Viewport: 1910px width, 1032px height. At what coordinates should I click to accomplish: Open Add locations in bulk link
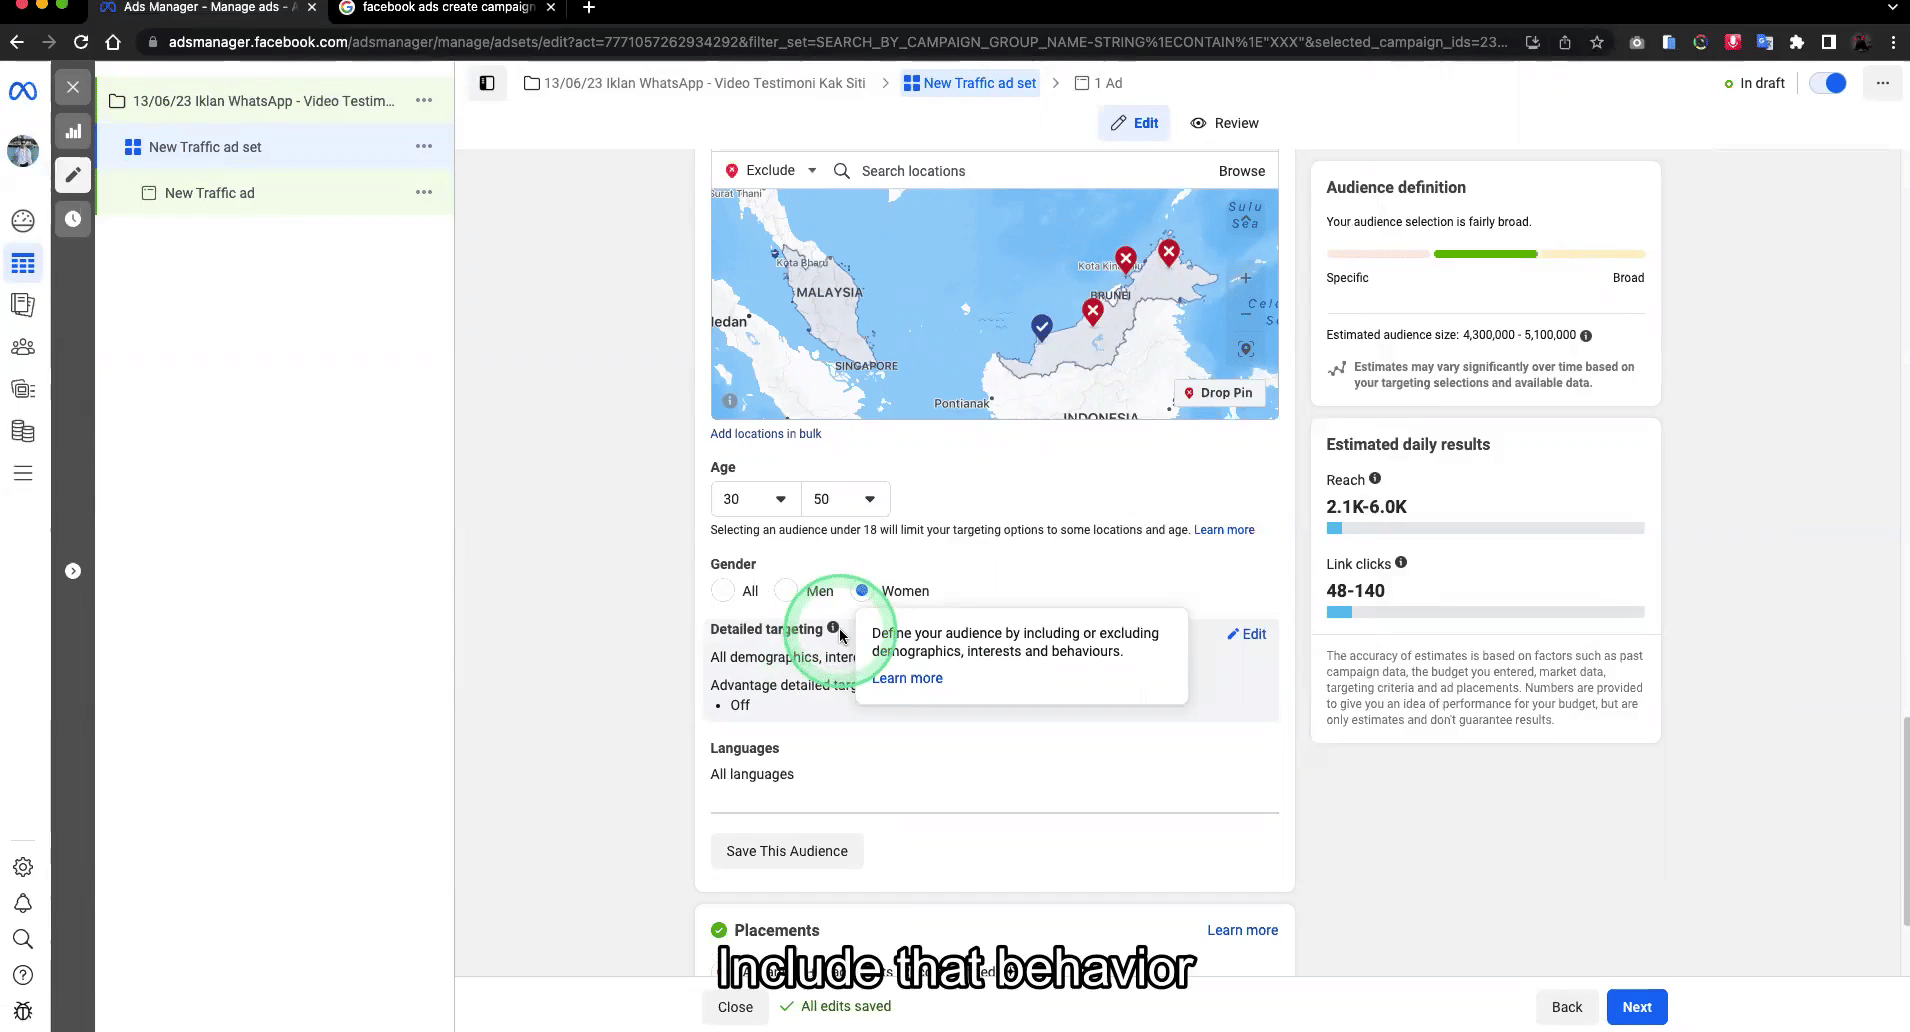[765, 434]
